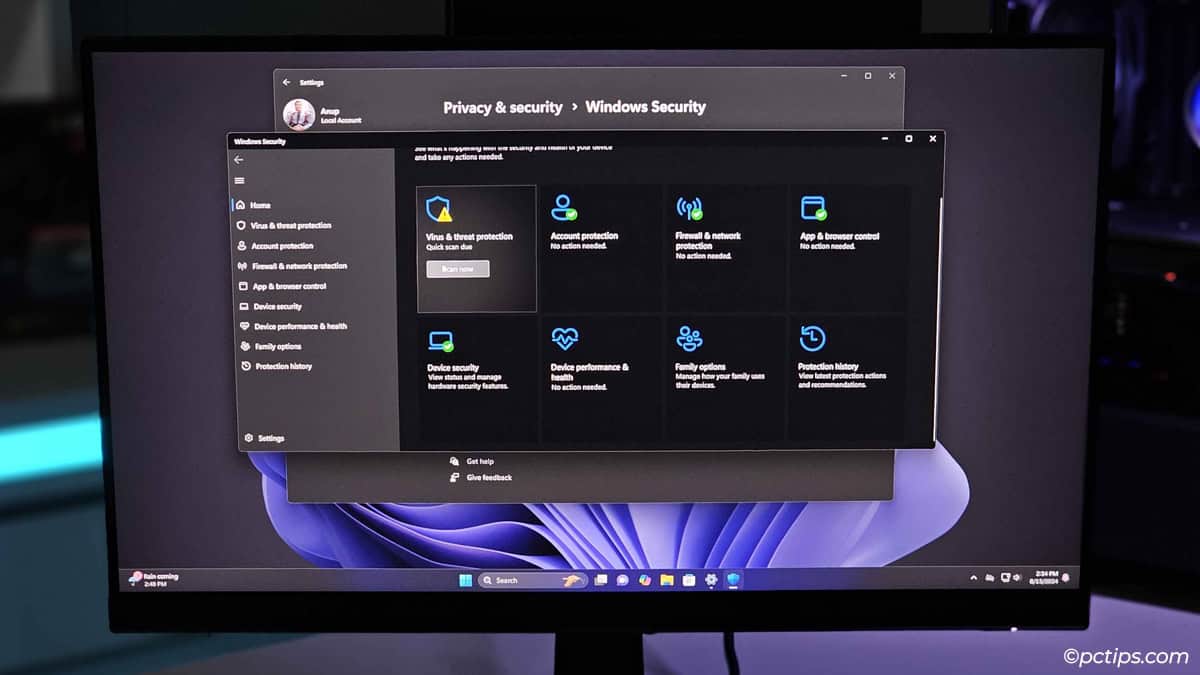Open Copilot from the taskbar
This screenshot has width=1200, height=675.
pyautogui.click(x=645, y=579)
